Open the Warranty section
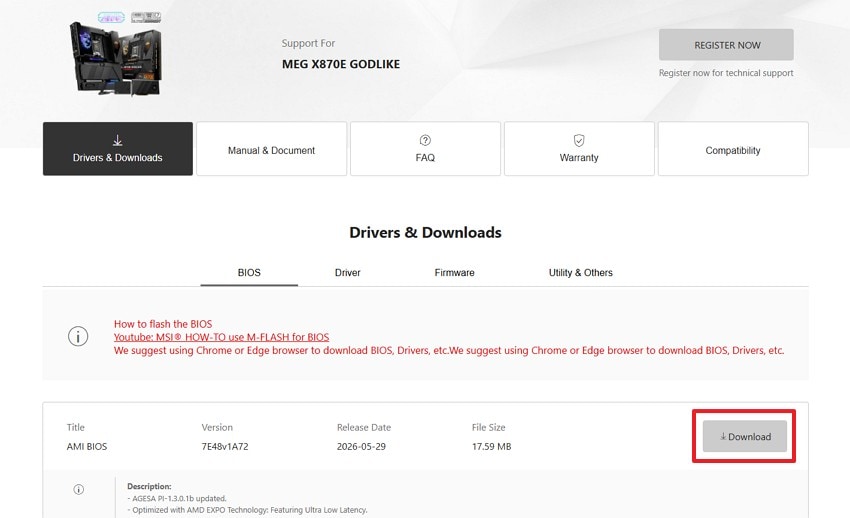Viewport: 850px width, 518px height. click(x=579, y=148)
